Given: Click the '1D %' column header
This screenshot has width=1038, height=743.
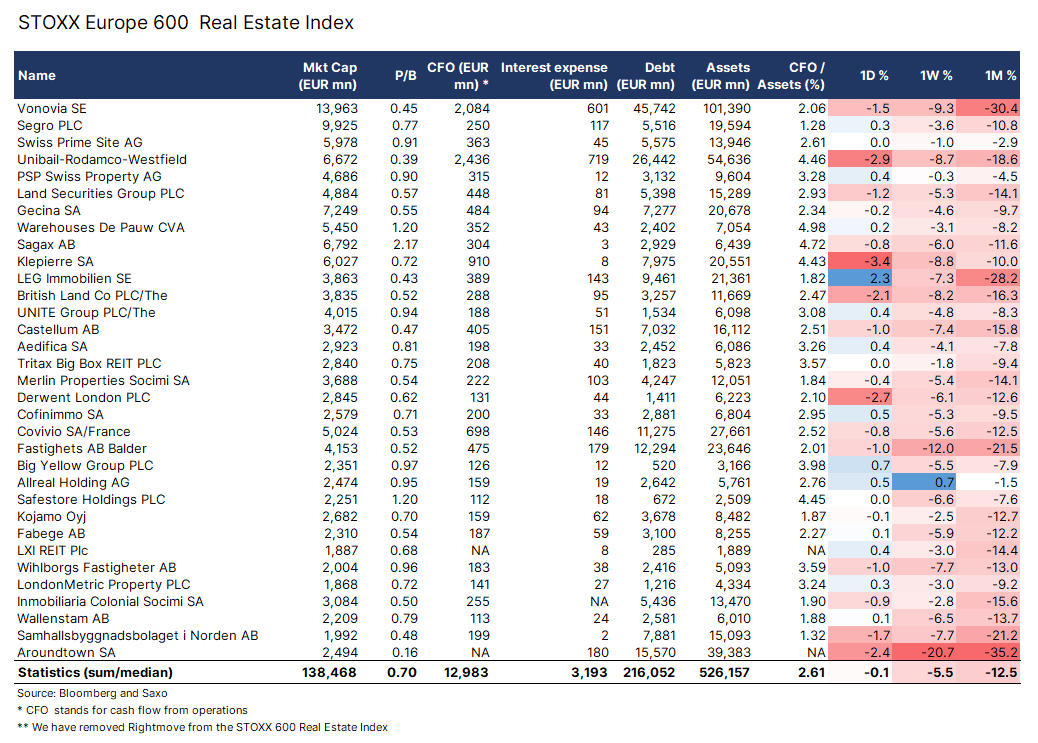Looking at the screenshot, I should coord(874,75).
